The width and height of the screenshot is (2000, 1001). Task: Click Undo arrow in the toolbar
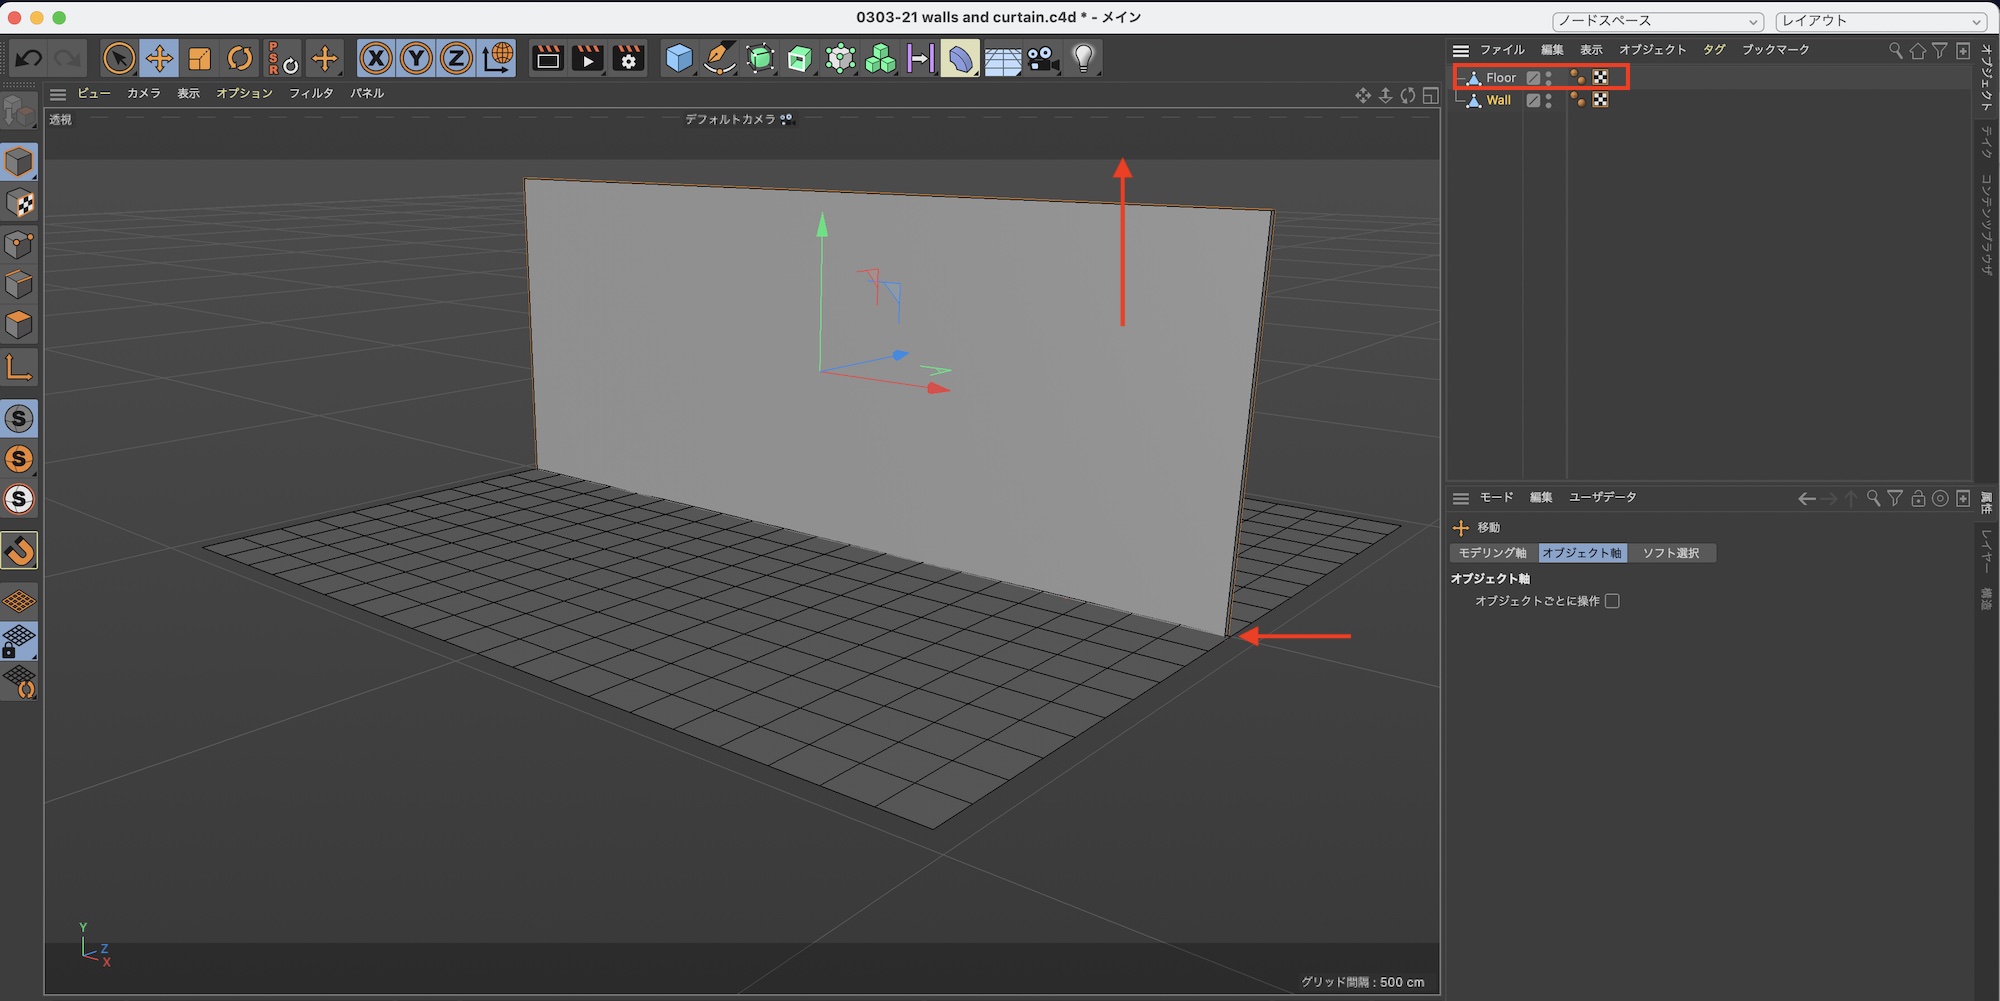pyautogui.click(x=29, y=59)
